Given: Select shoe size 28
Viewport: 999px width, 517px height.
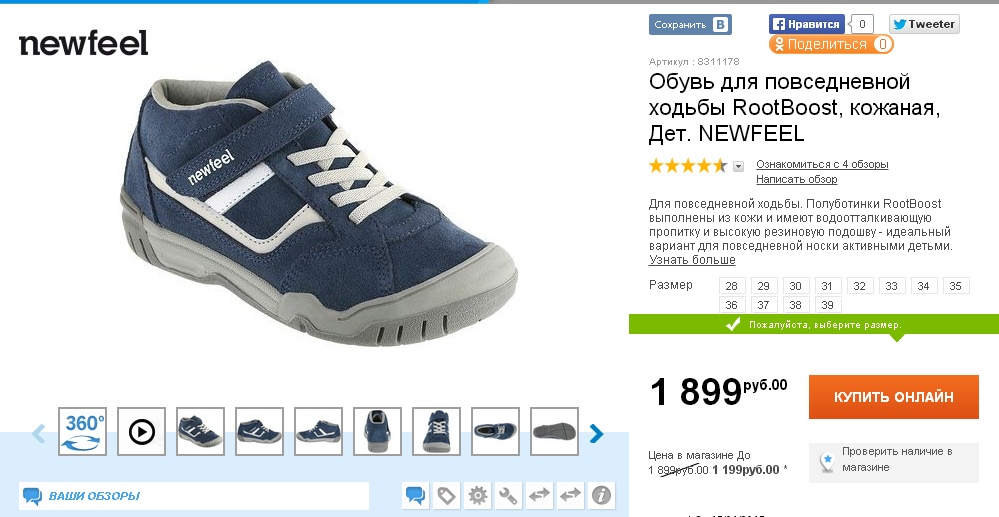Looking at the screenshot, I should [731, 286].
